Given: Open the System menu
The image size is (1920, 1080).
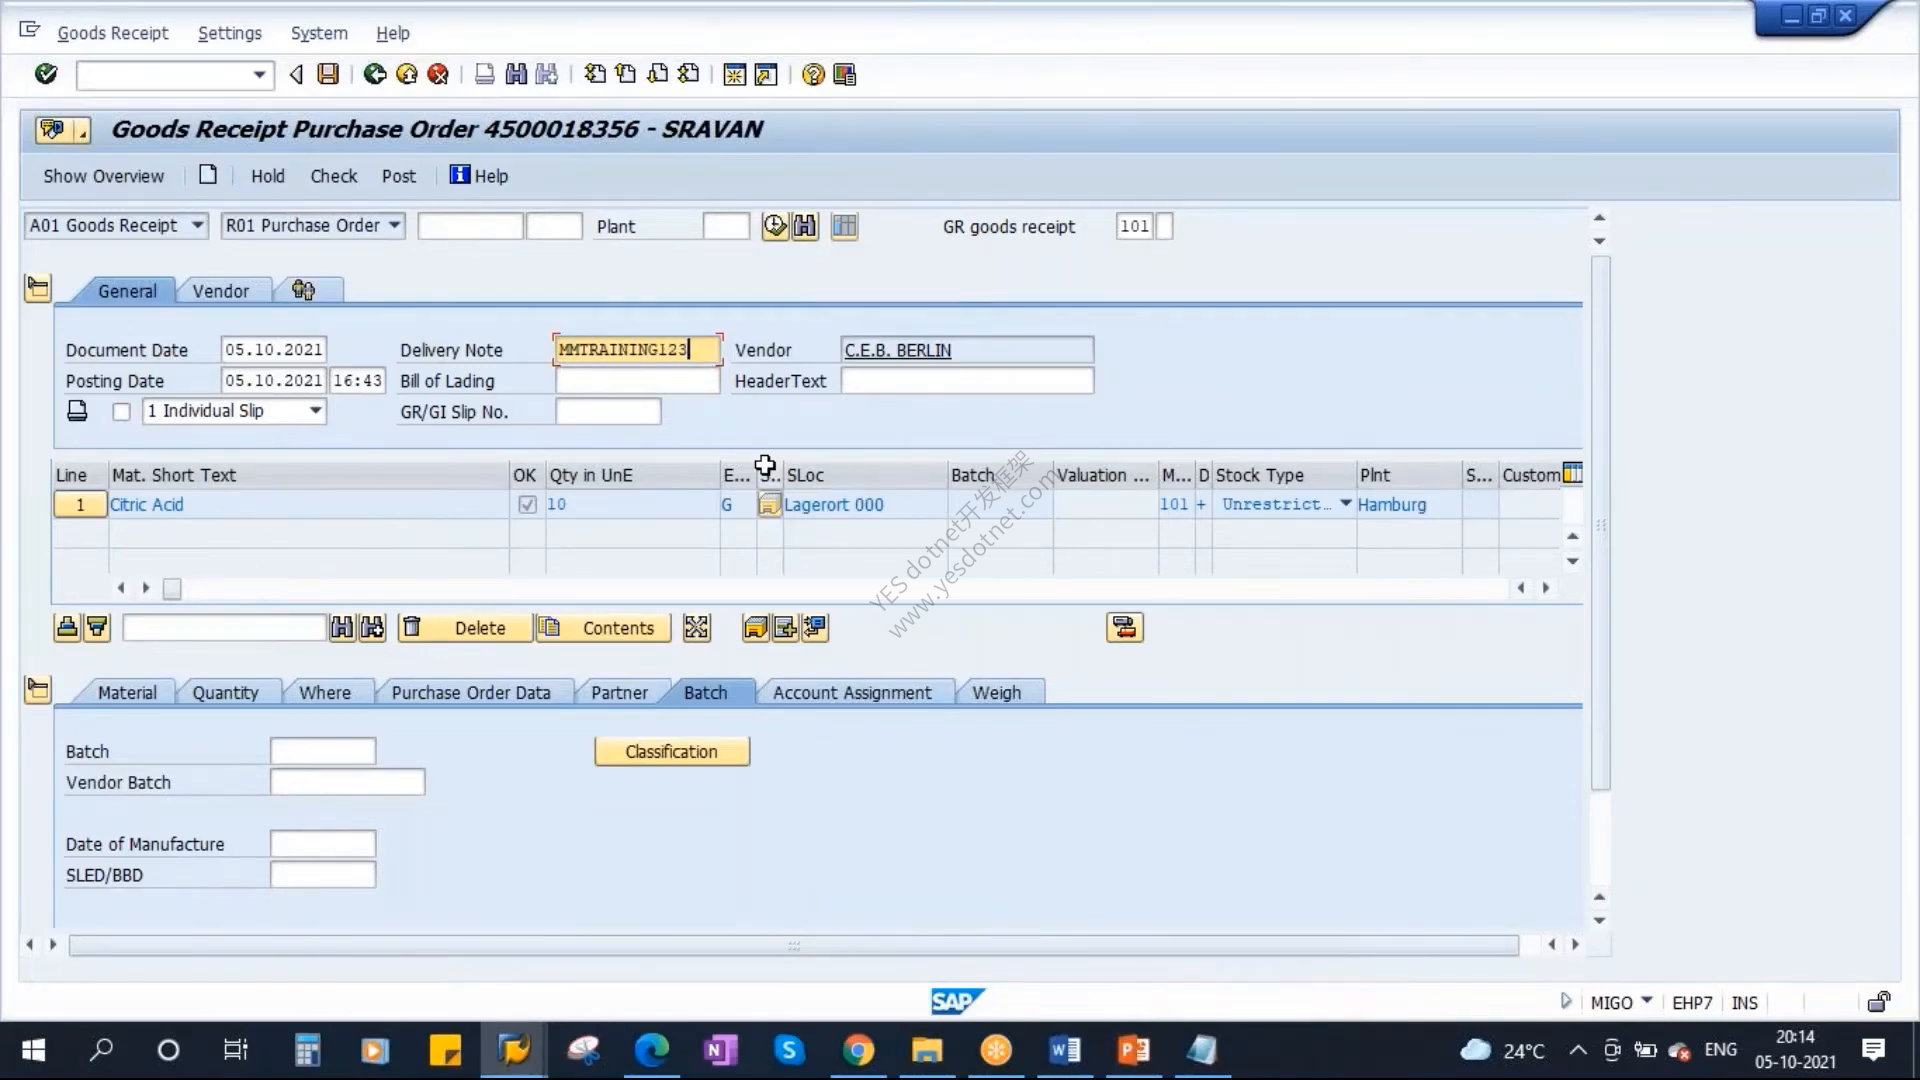Looking at the screenshot, I should coord(319,33).
